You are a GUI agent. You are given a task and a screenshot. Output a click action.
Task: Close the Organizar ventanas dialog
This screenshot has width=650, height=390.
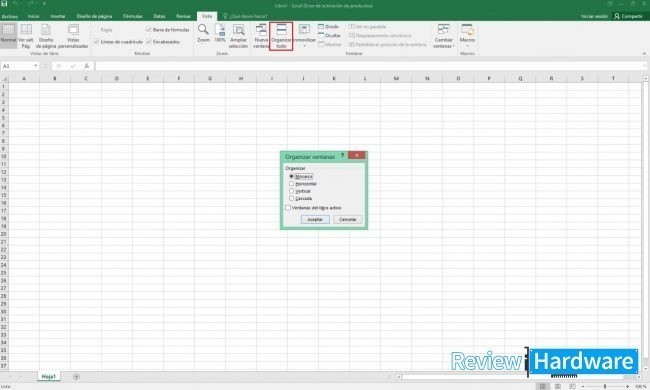pos(357,155)
